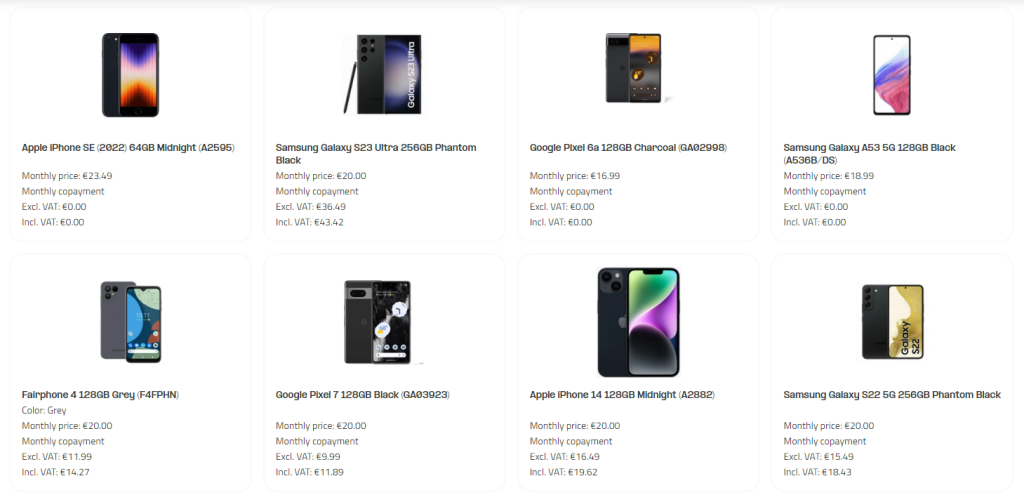Click the Google Pixel 6a product image

pyautogui.click(x=638, y=68)
